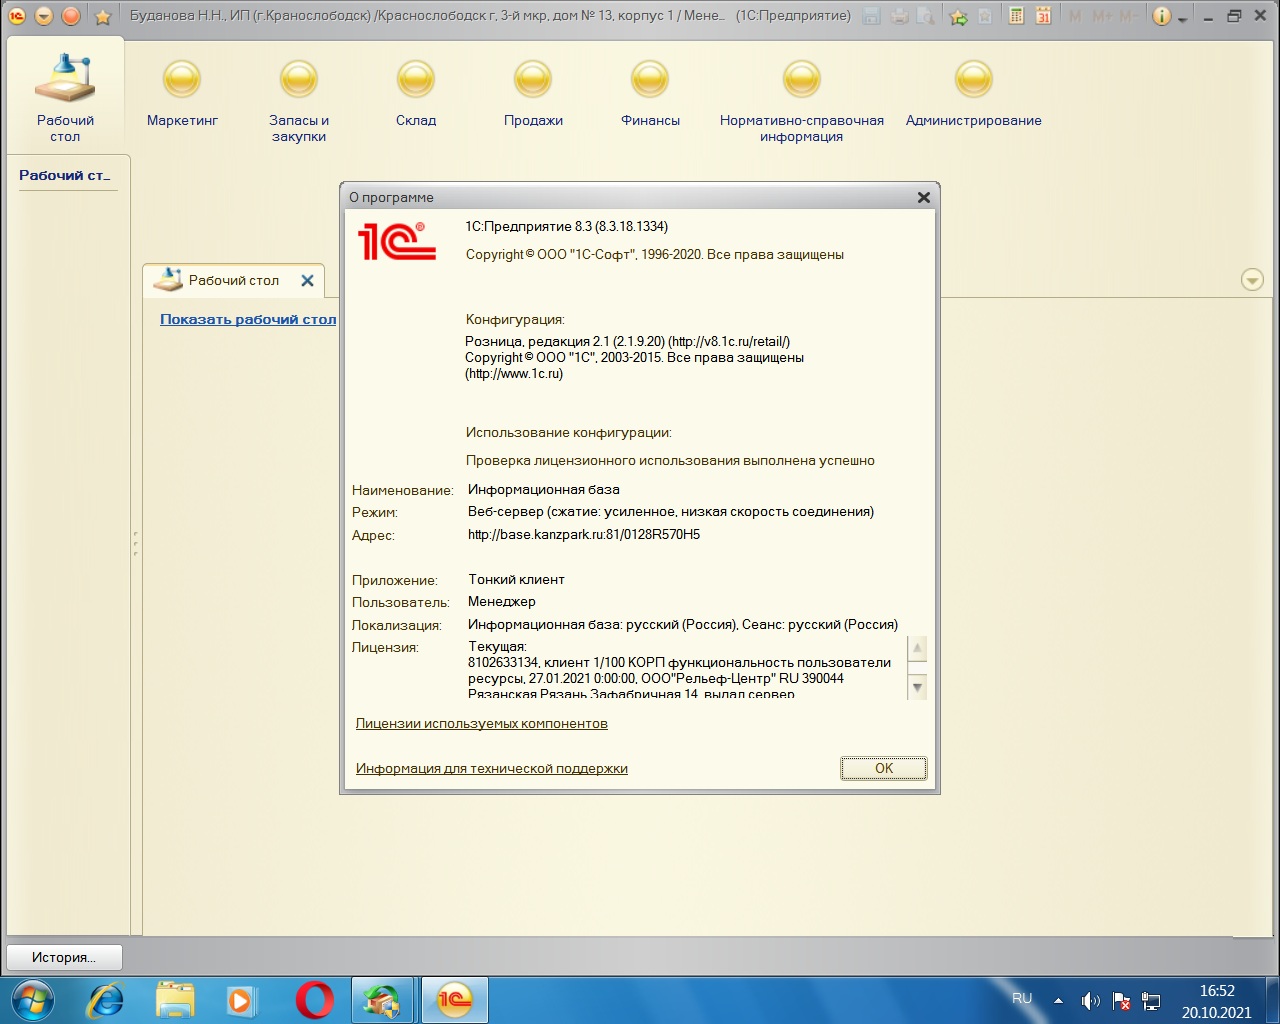Viewport: 1280px width, 1024px height.
Task: Click the Тонкий клиент application value
Action: pos(516,579)
